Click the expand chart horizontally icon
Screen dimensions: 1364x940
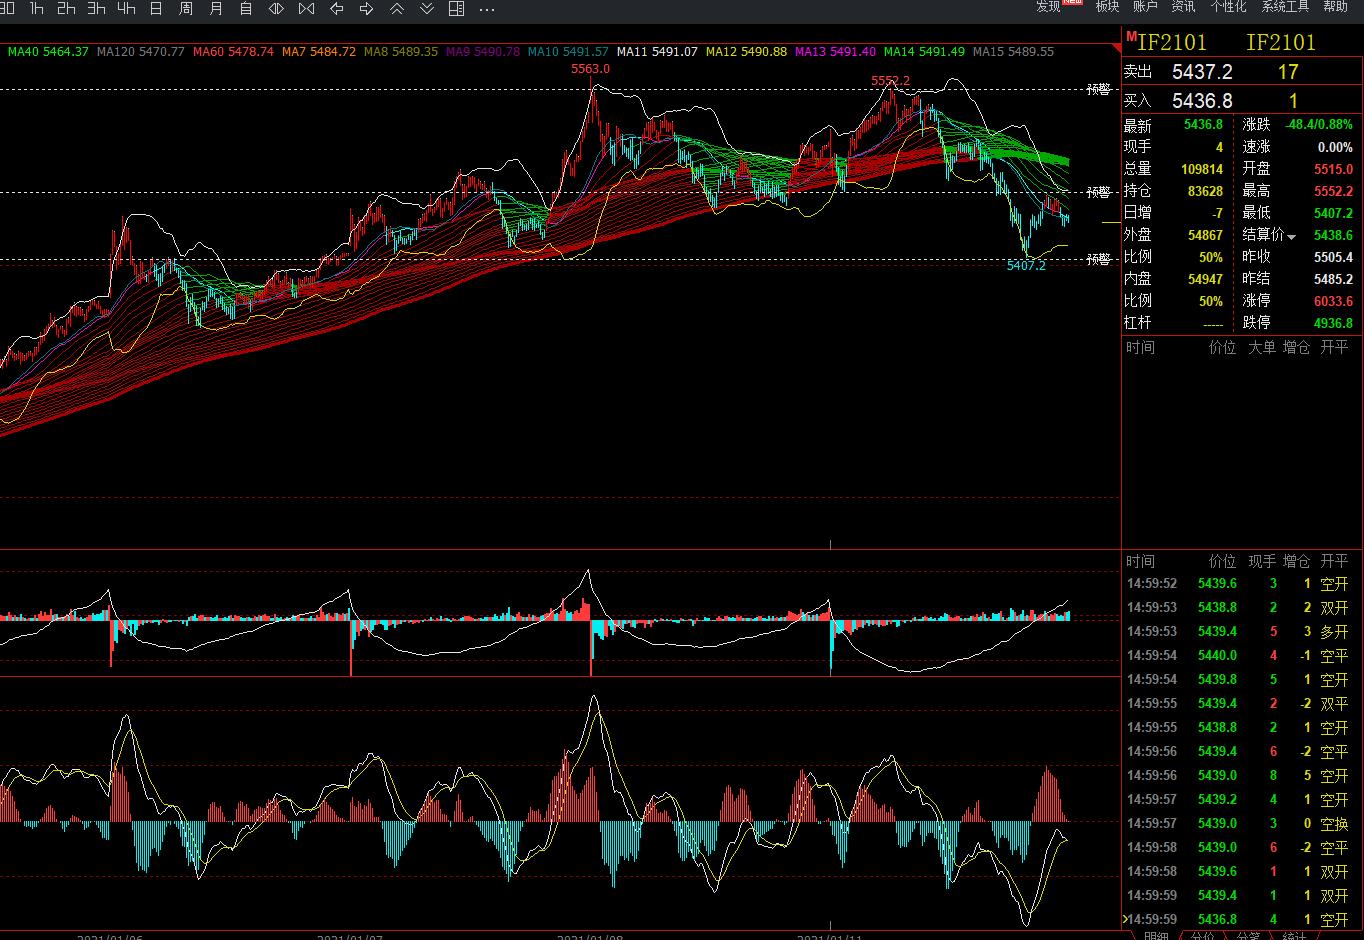click(276, 8)
